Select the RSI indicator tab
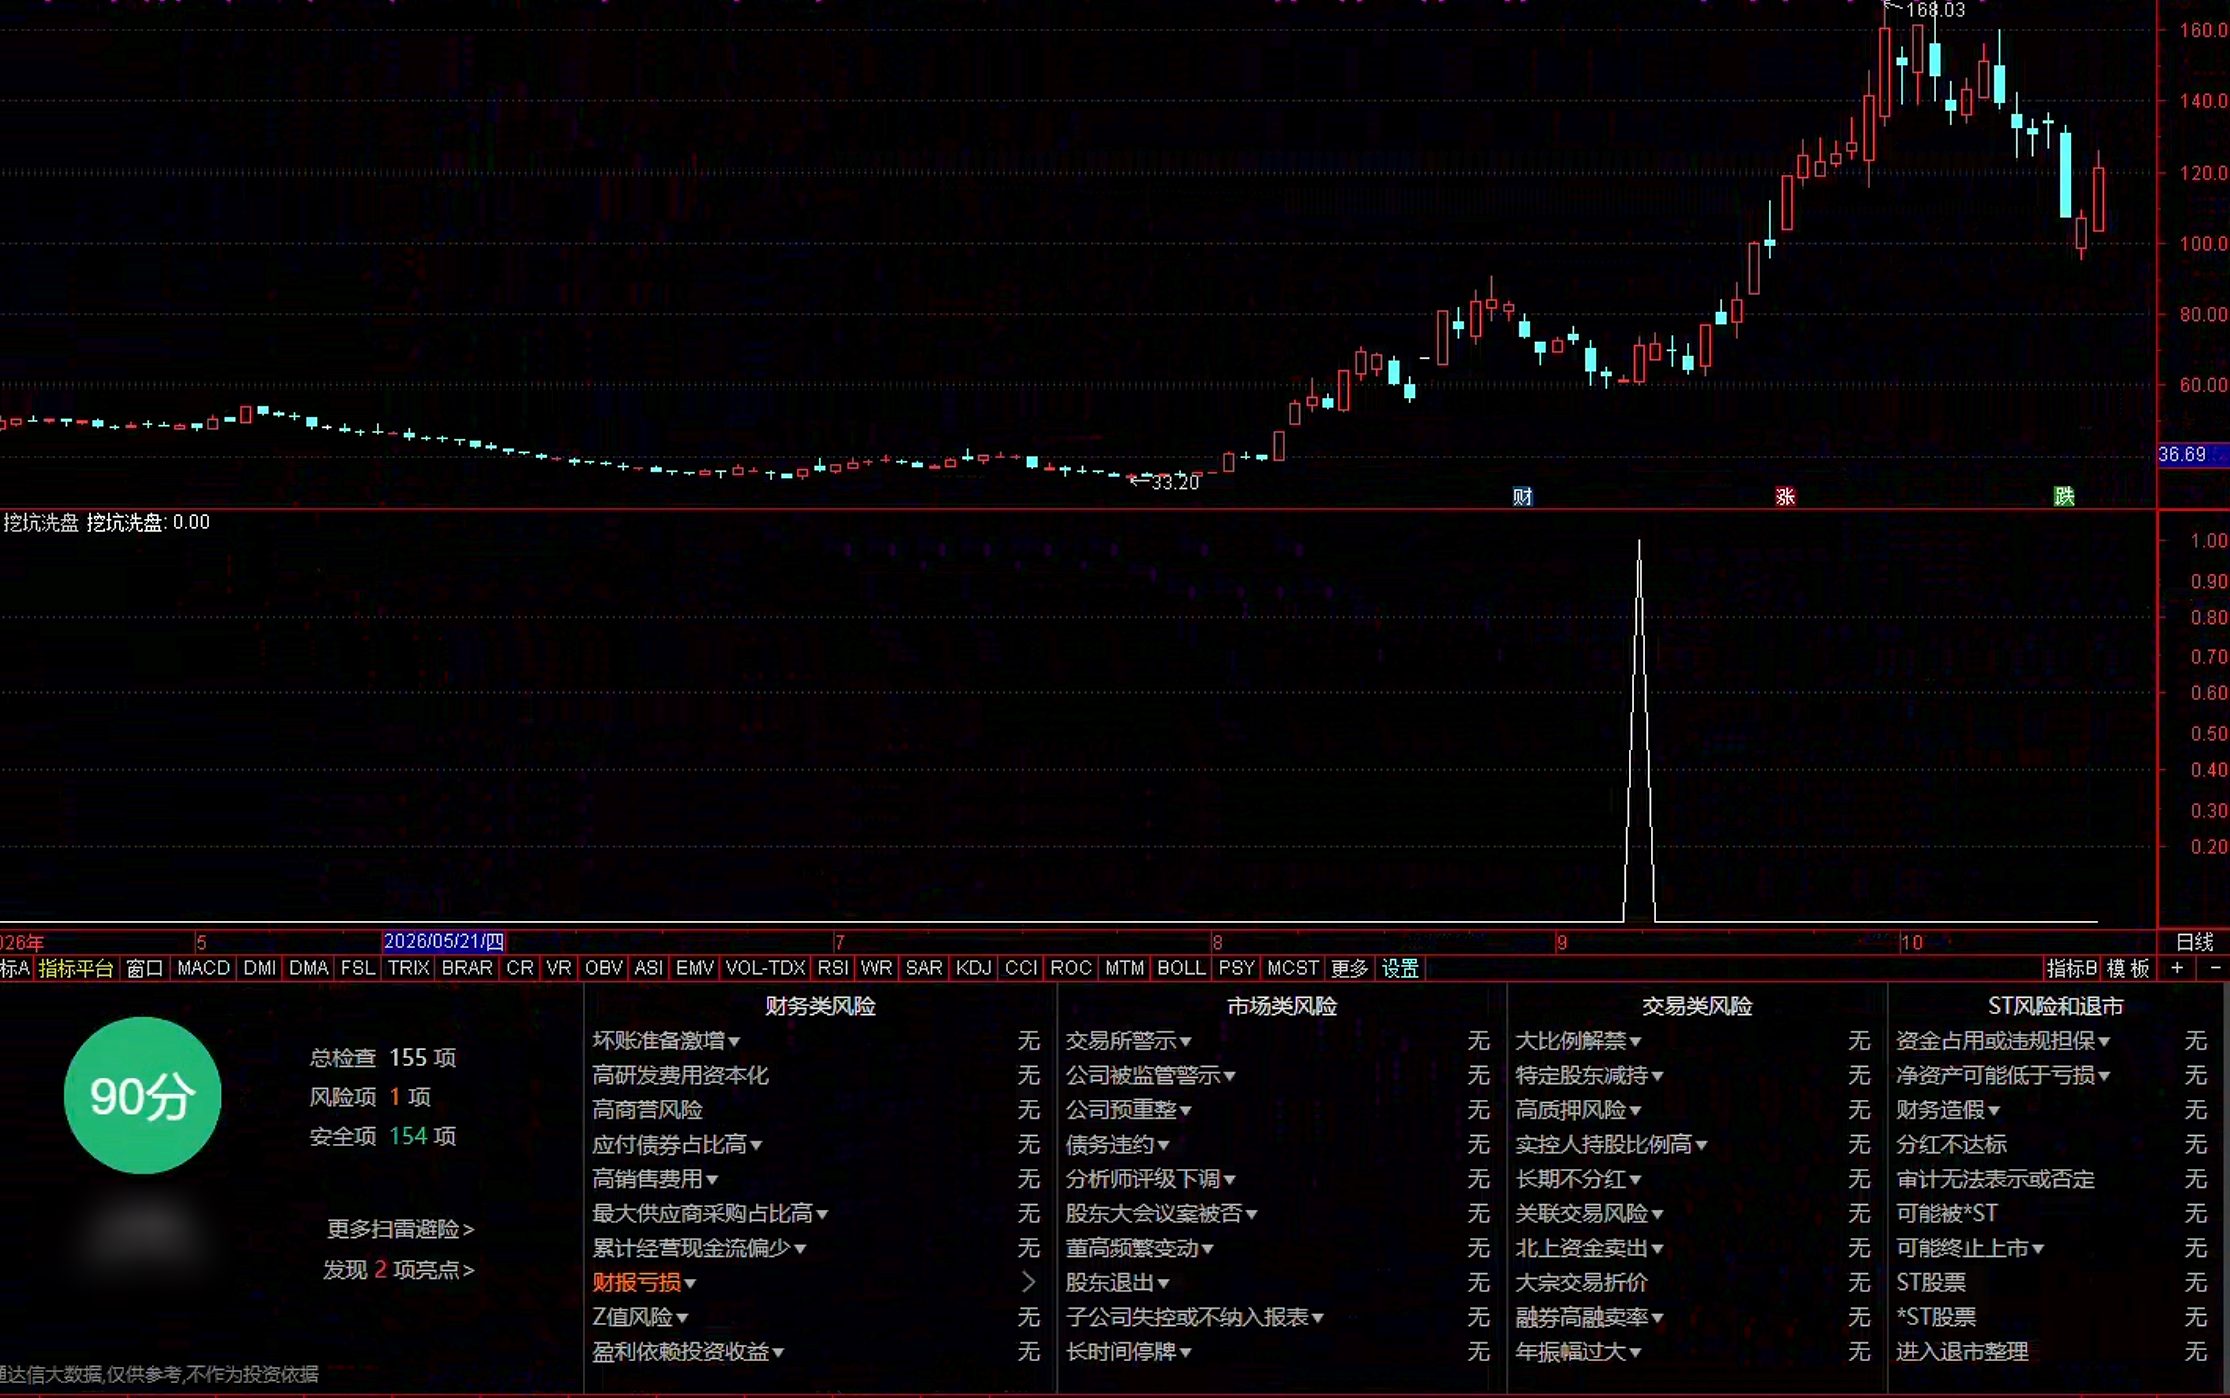This screenshot has width=2230, height=1398. click(832, 968)
